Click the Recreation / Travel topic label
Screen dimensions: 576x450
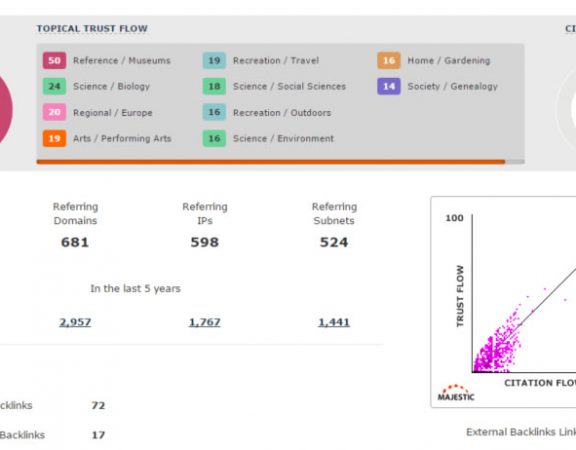coord(276,61)
